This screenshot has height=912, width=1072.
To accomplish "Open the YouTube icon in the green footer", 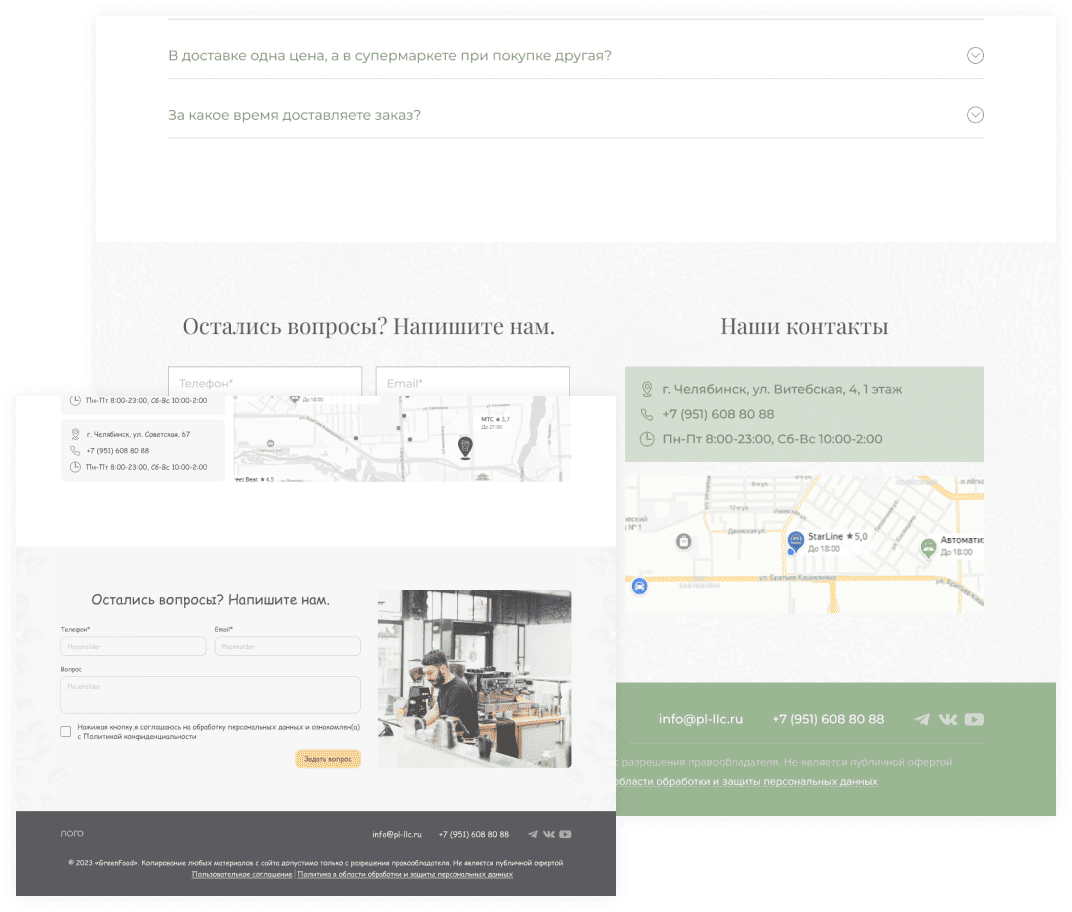I will point(973,718).
